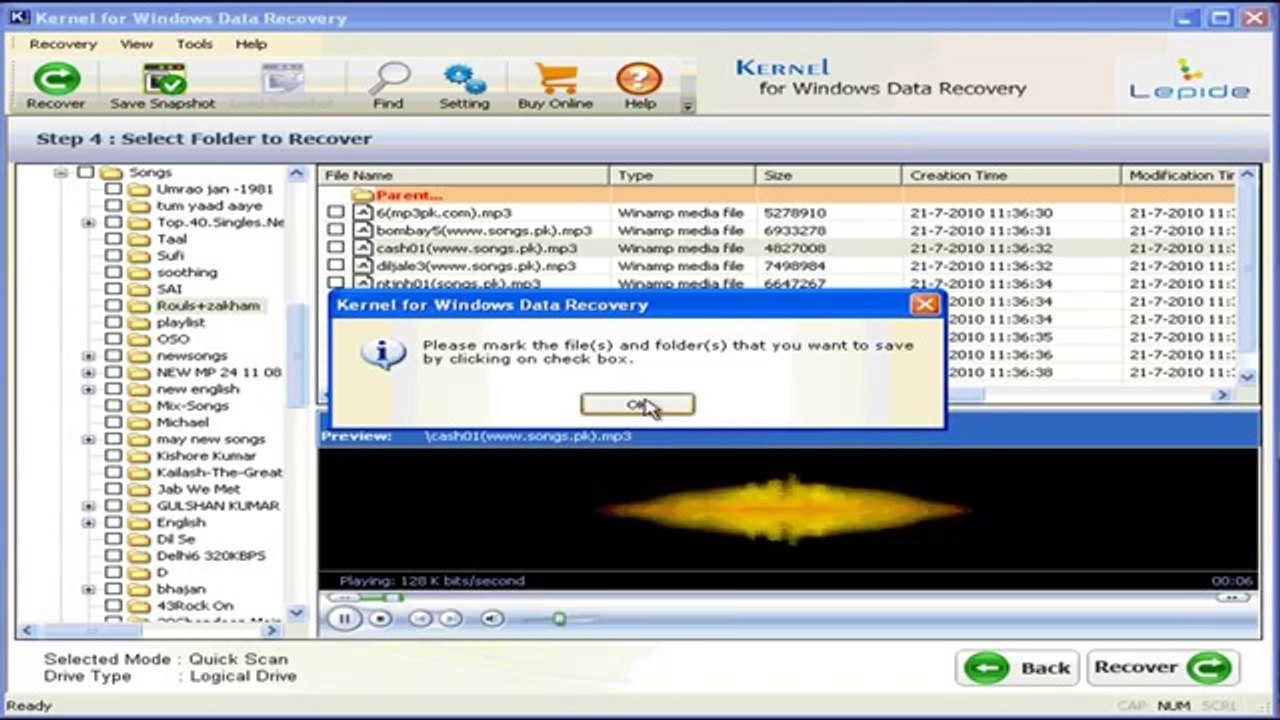Click the Parent folder icon
Screen dimensions: 1280x720
click(362, 195)
